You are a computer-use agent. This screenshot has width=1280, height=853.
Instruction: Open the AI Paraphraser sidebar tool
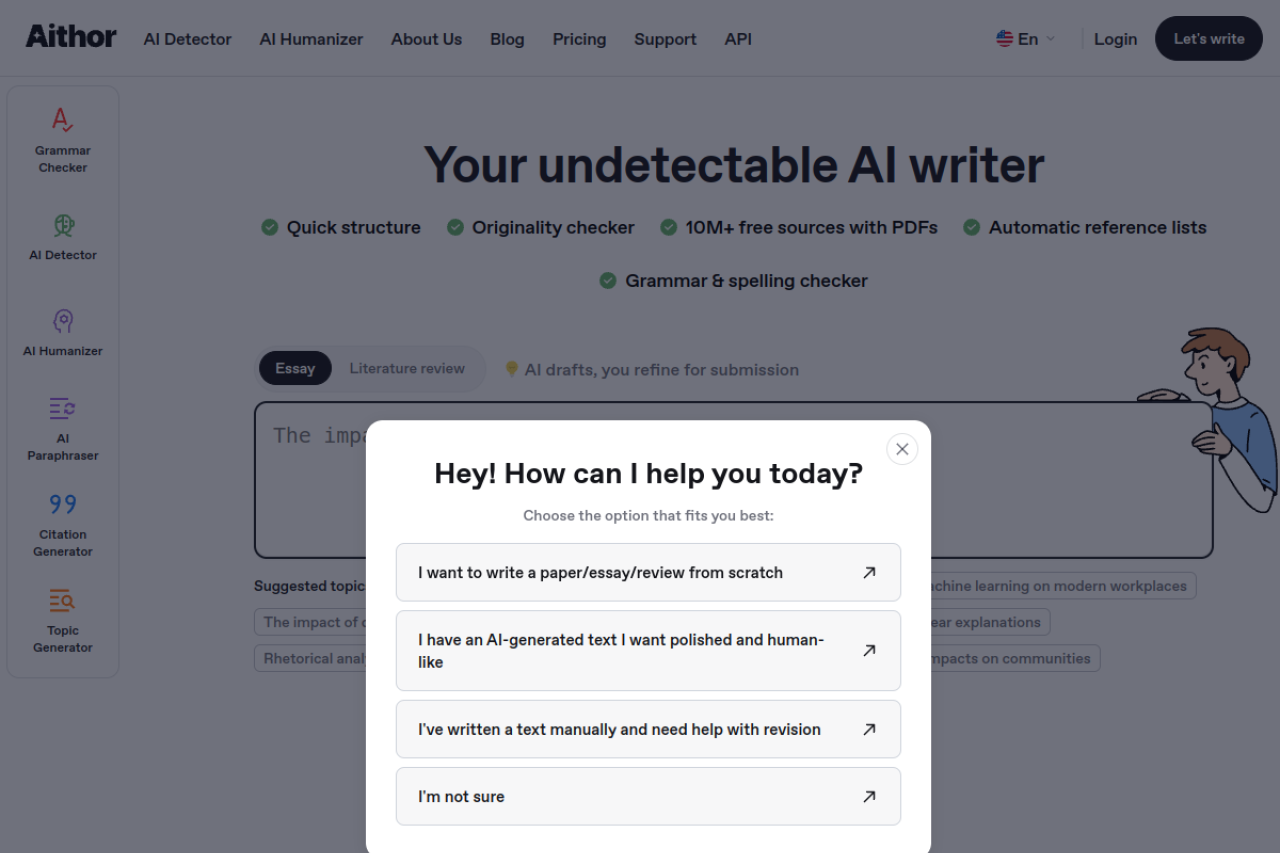click(x=63, y=428)
